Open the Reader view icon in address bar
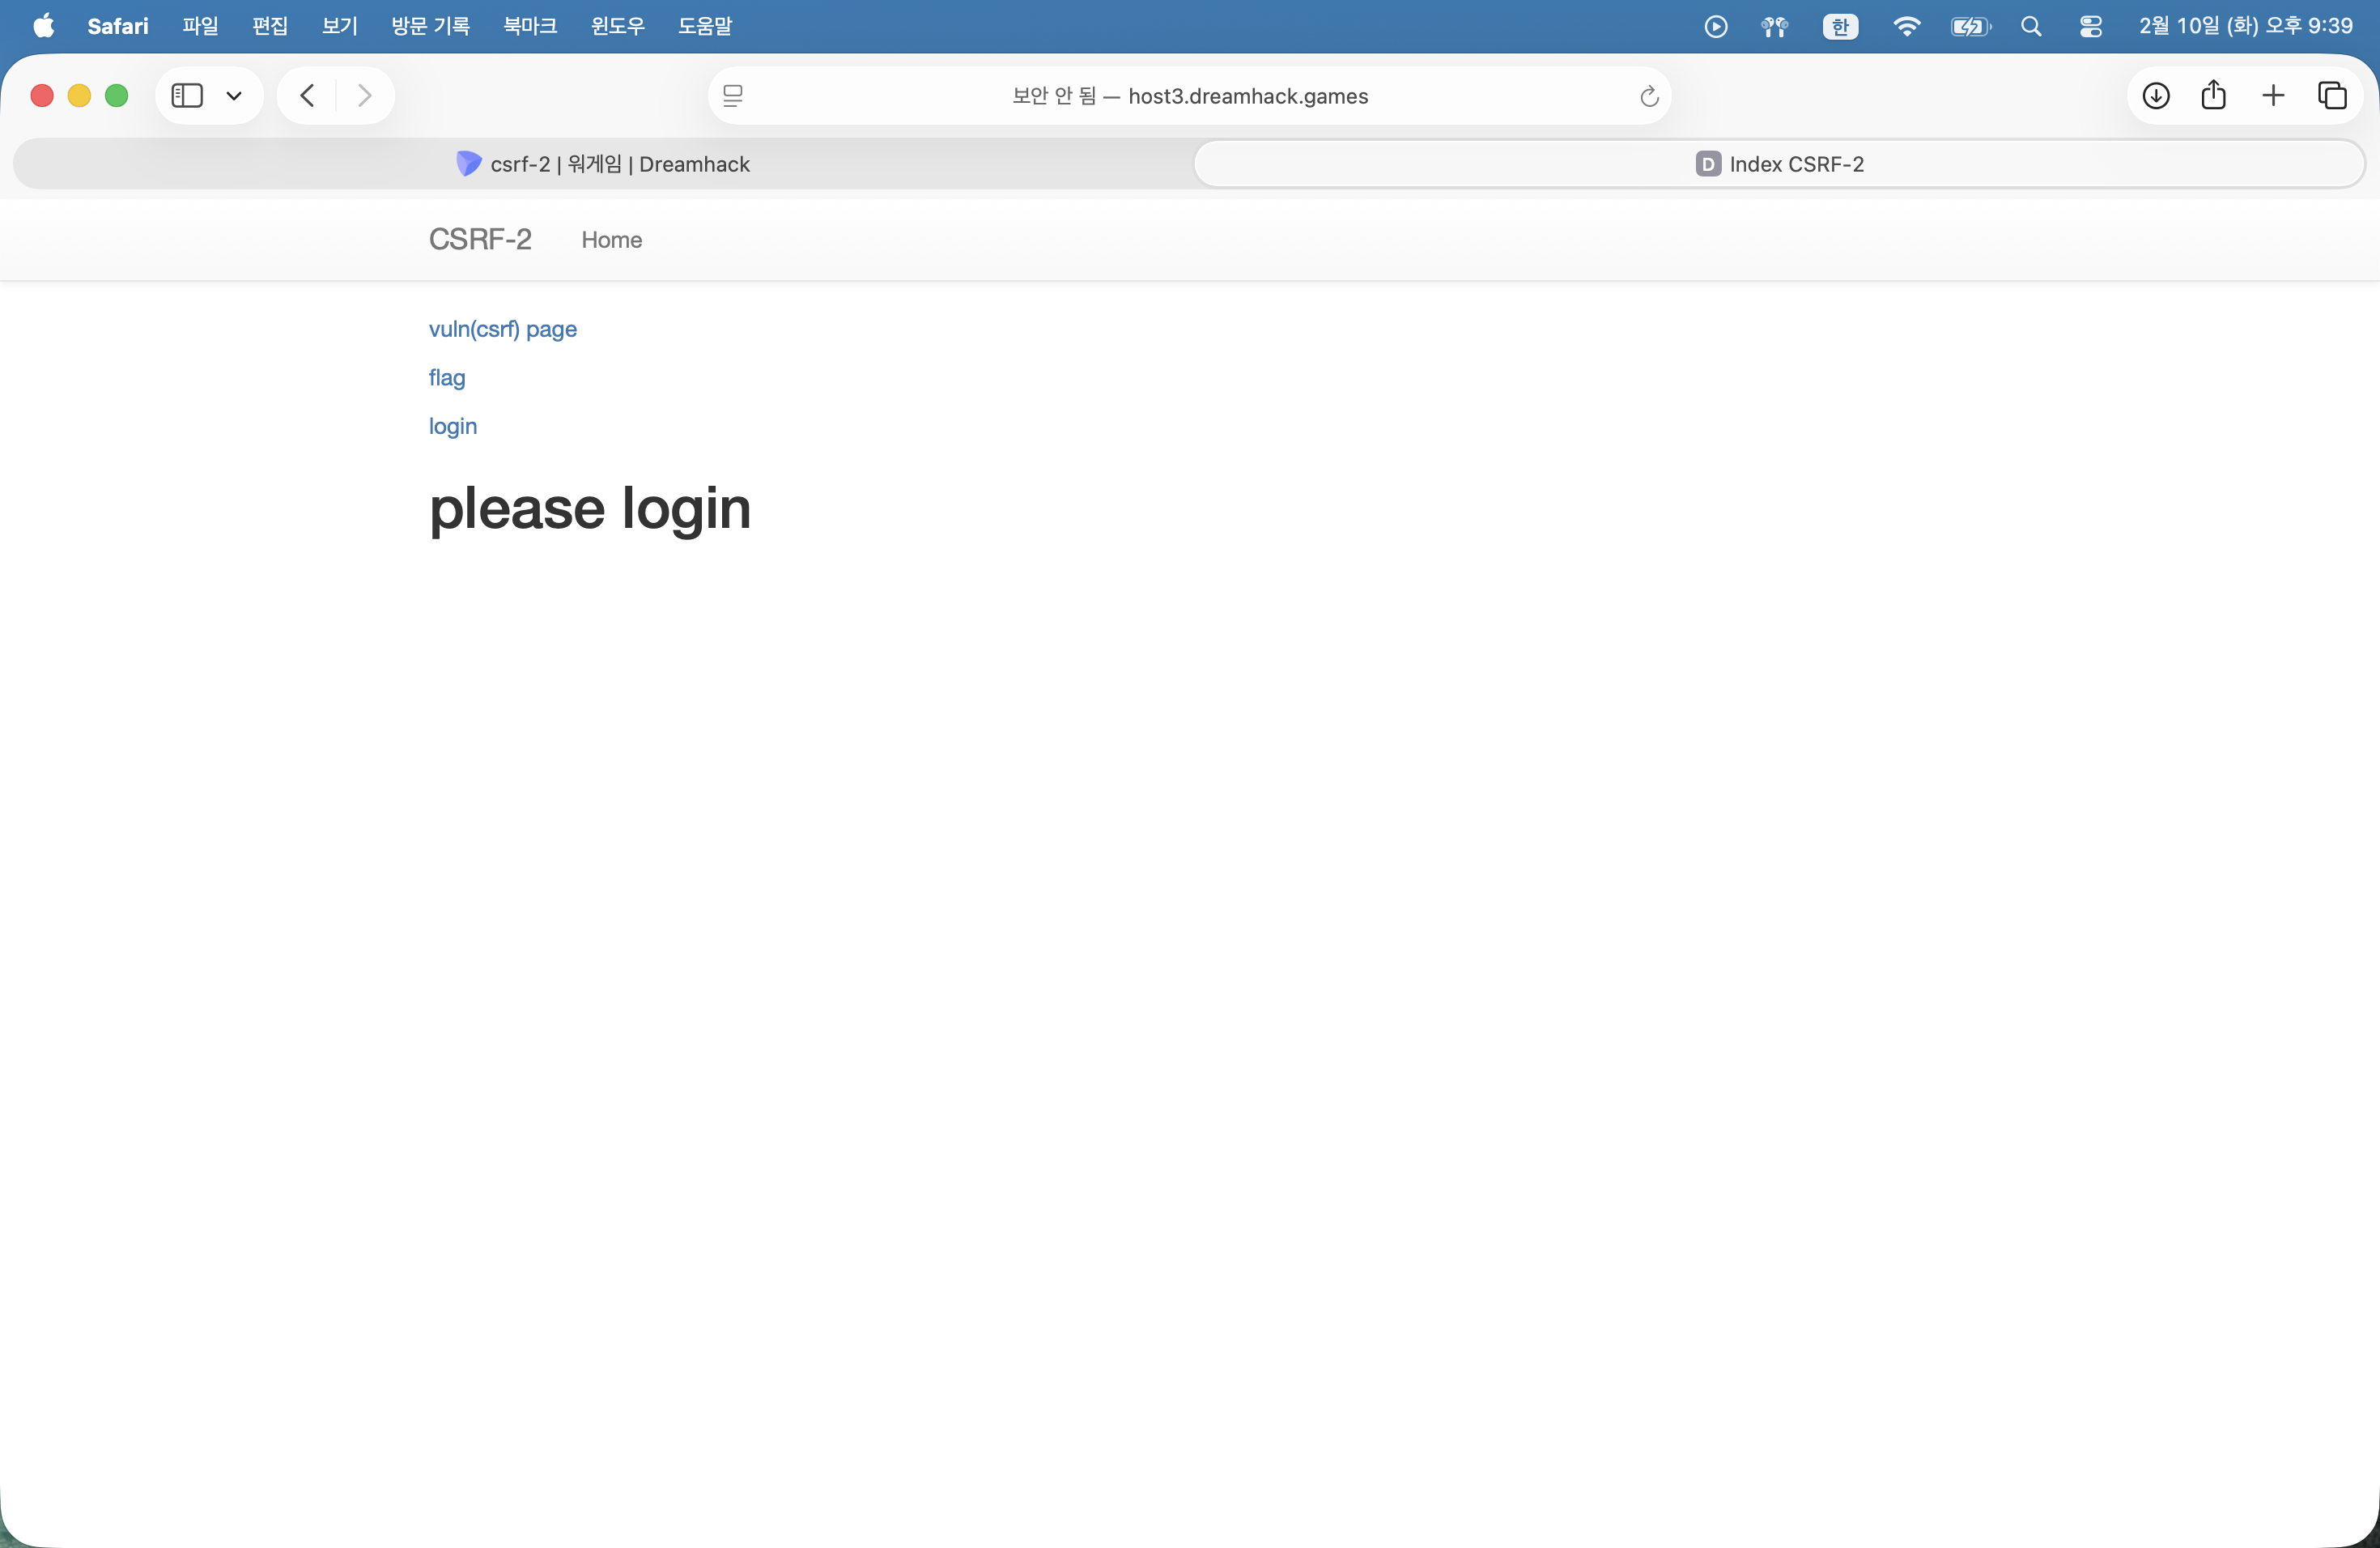The image size is (2380, 1548). [733, 96]
